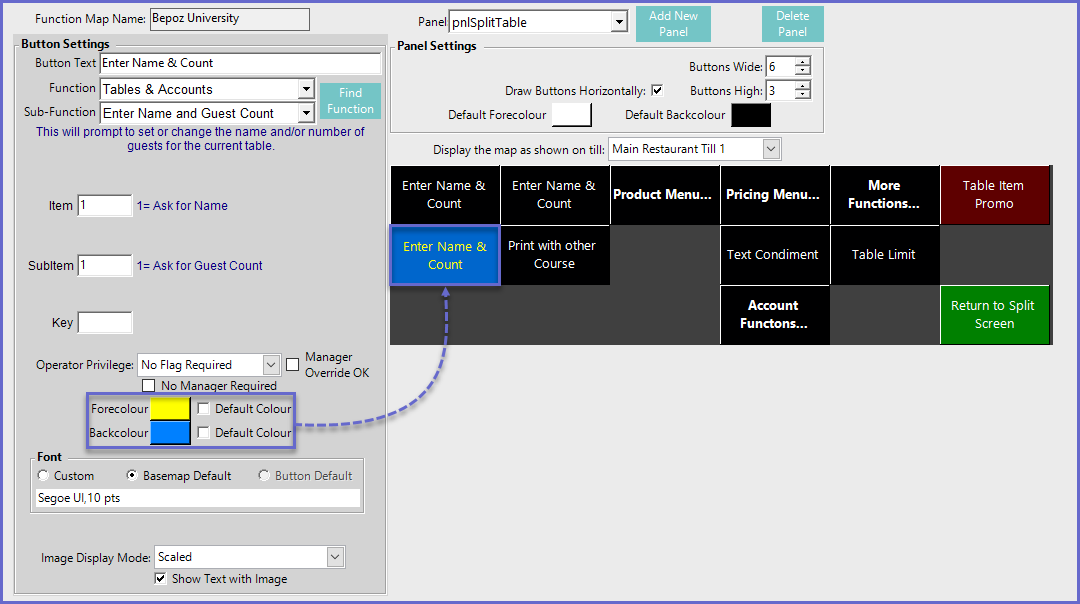The height and width of the screenshot is (604, 1080).
Task: Select the Custom font radio button
Action: coord(43,475)
